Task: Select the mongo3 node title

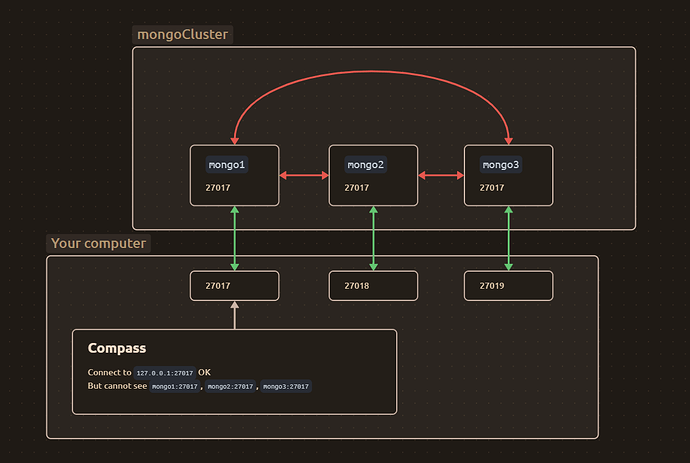Action: click(x=500, y=164)
